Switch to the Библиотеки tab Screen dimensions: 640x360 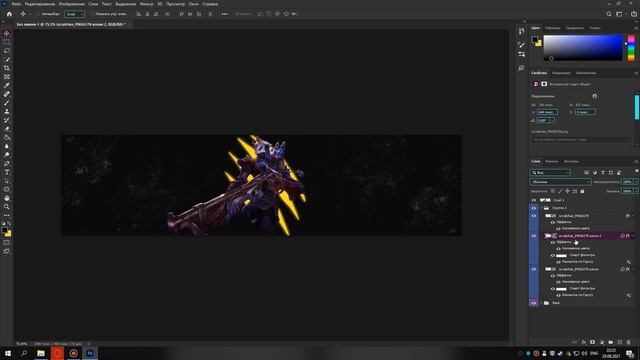[586, 73]
